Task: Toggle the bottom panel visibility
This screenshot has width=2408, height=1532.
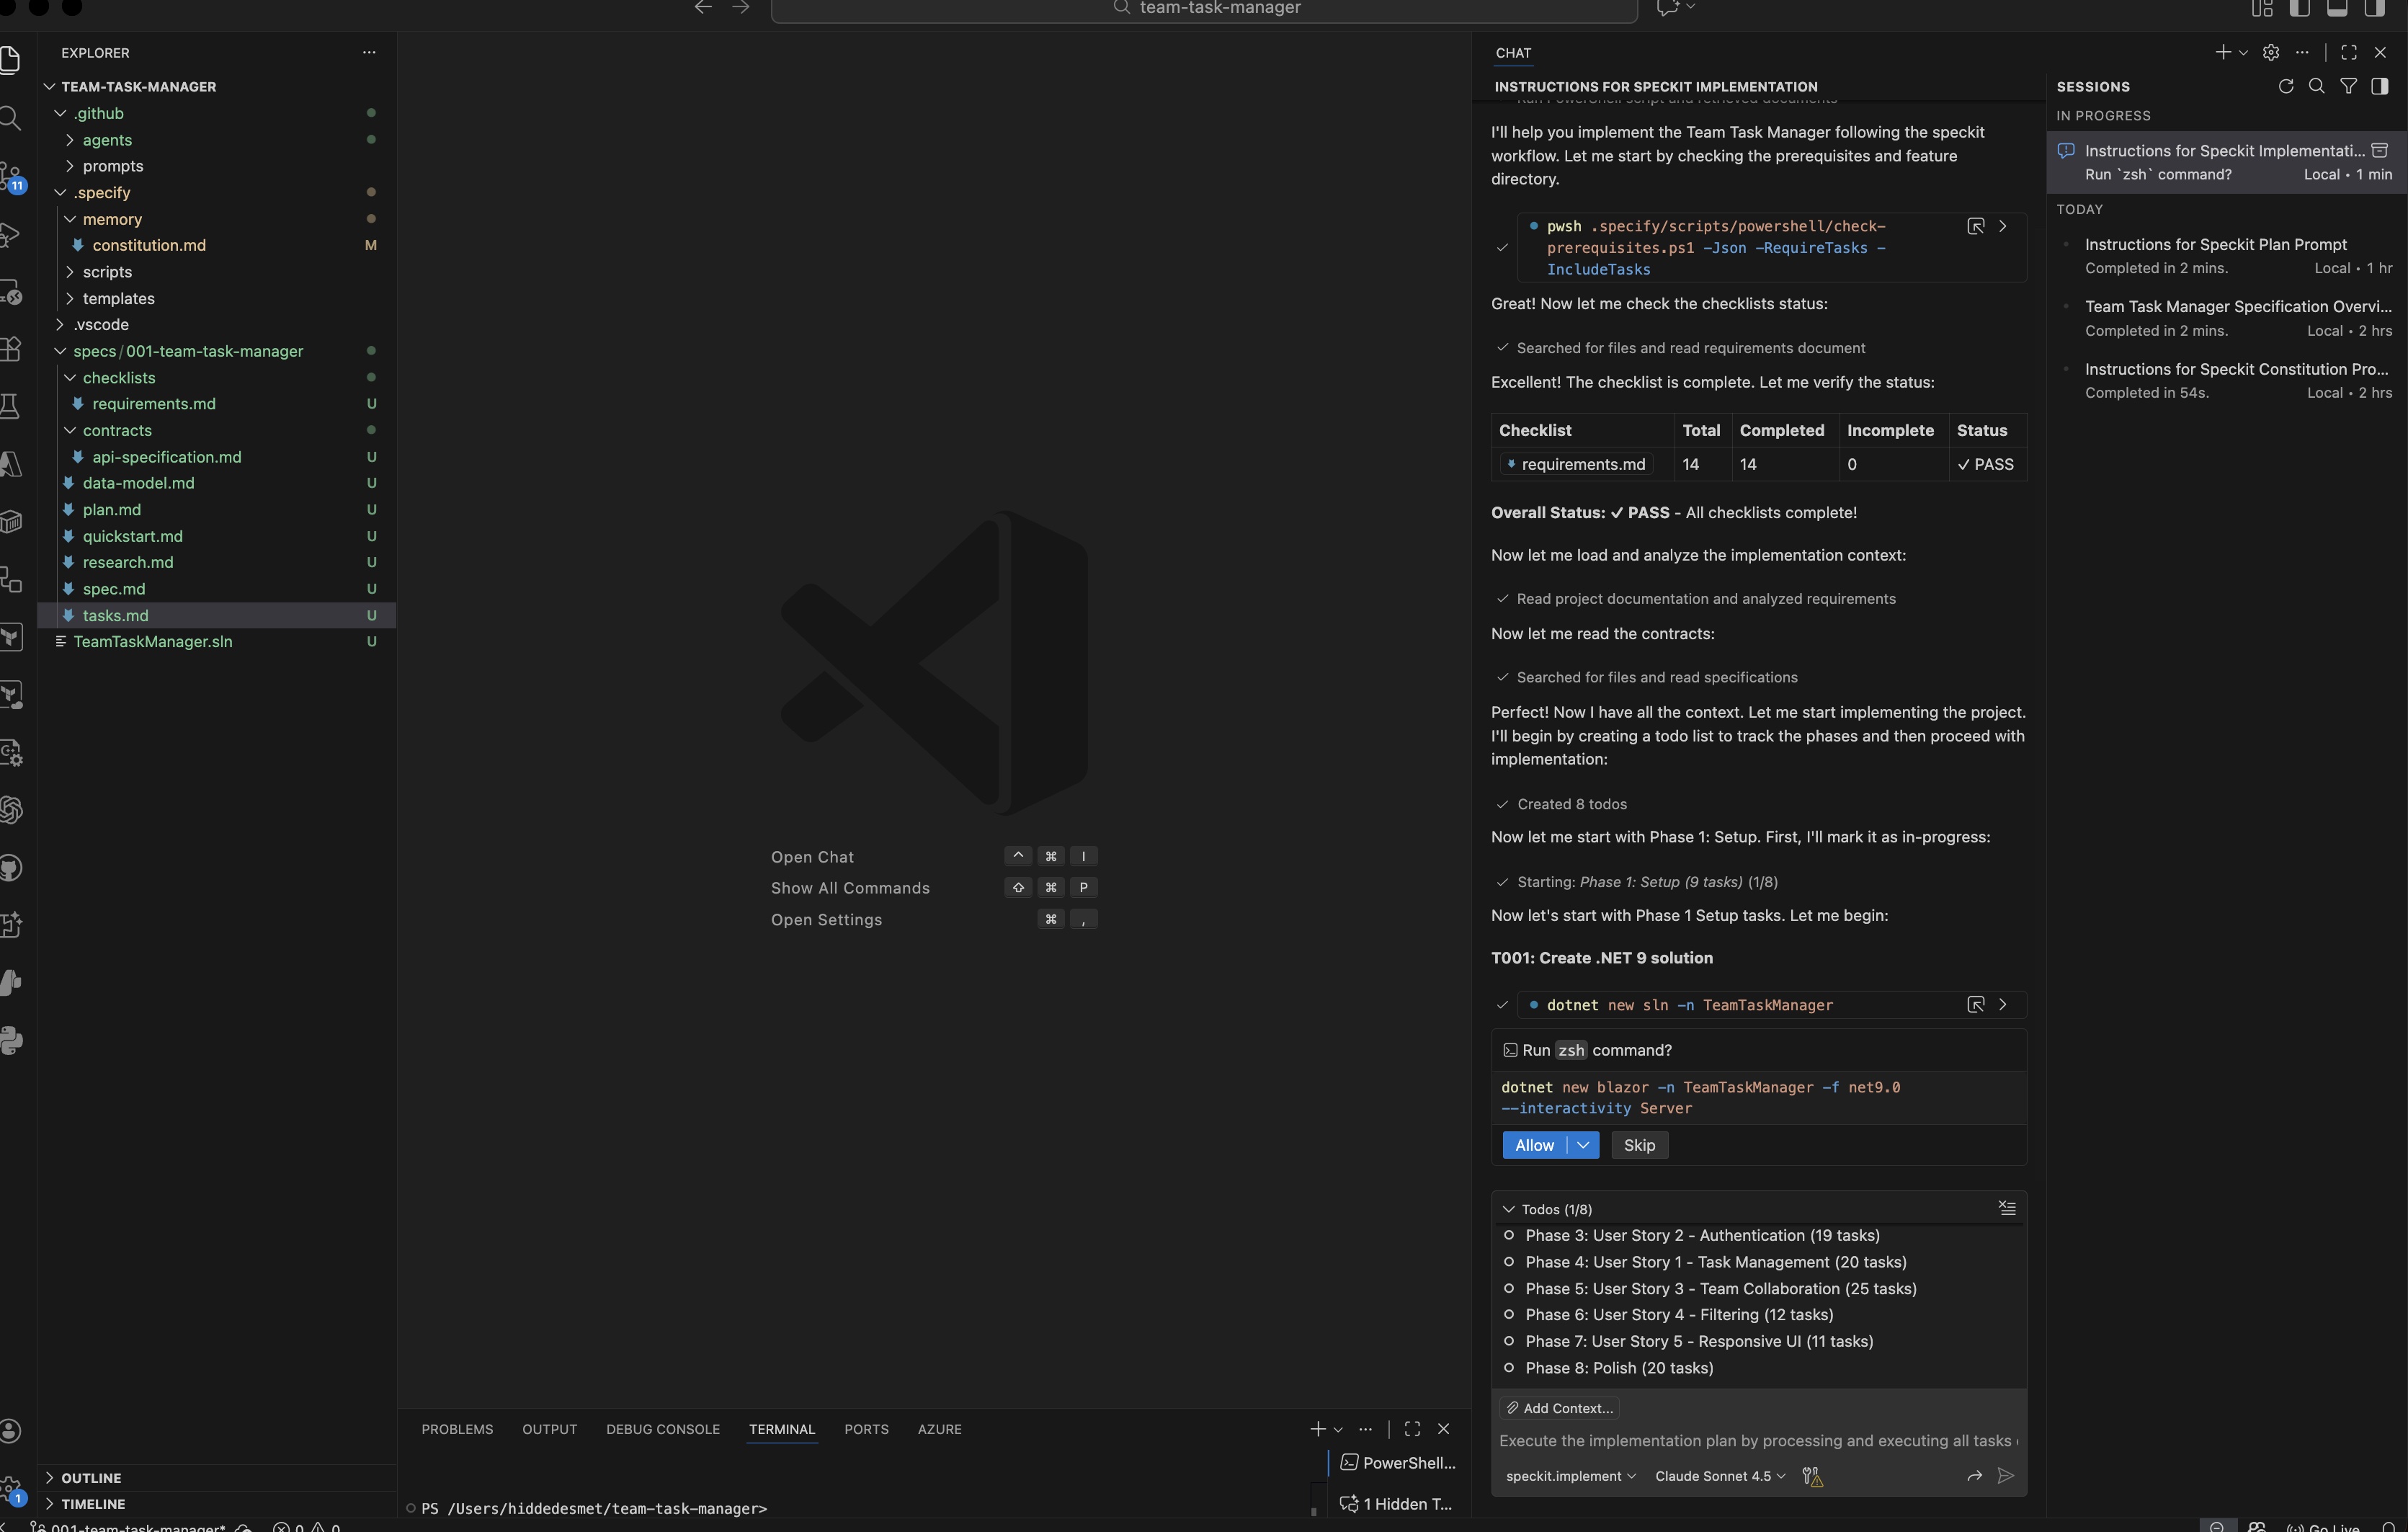Action: (2338, 9)
